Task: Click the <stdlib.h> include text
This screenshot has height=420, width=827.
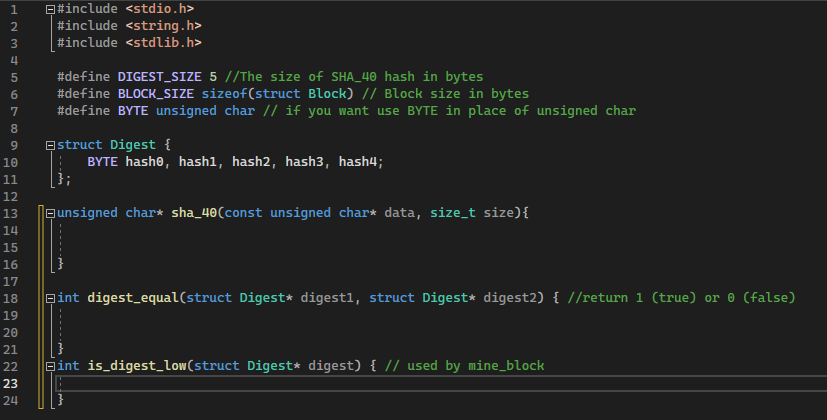Action: tap(164, 42)
